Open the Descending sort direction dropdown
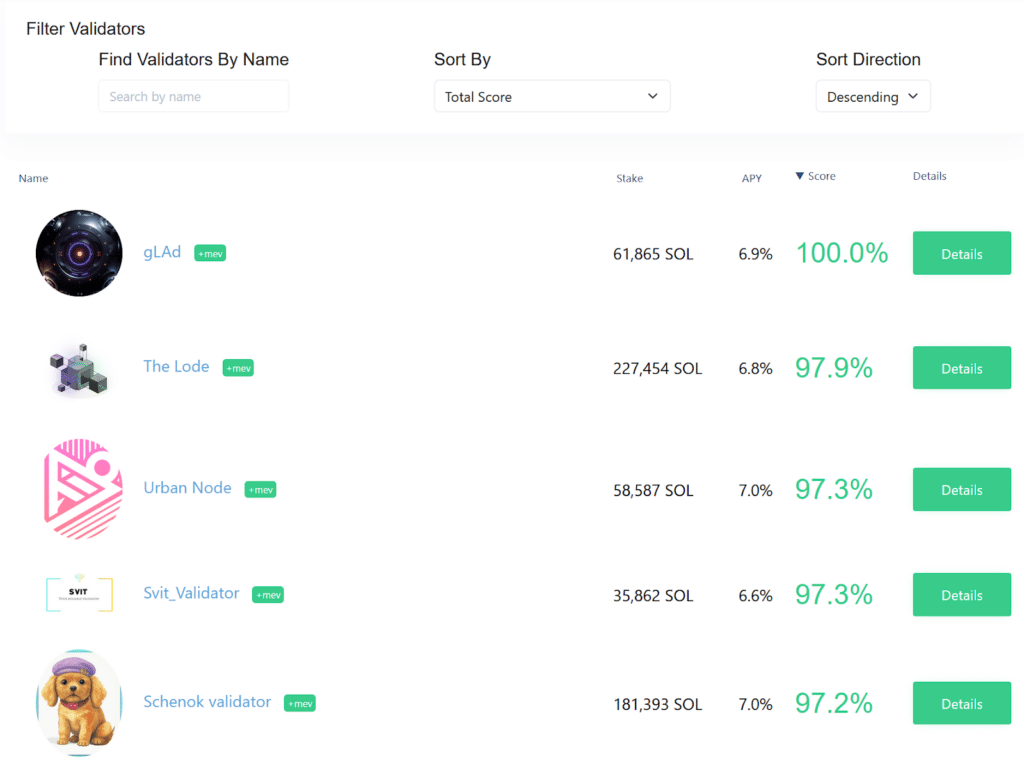The height and width of the screenshot is (758, 1024). point(873,96)
